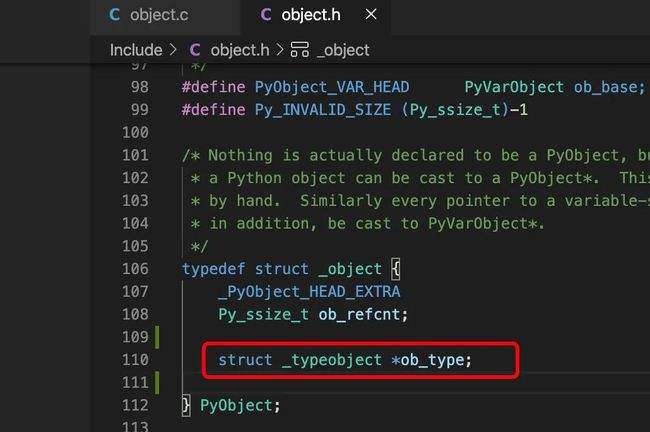Image resolution: width=650 pixels, height=432 pixels.
Task: Click the C file icon on object.c tab
Action: click(114, 15)
